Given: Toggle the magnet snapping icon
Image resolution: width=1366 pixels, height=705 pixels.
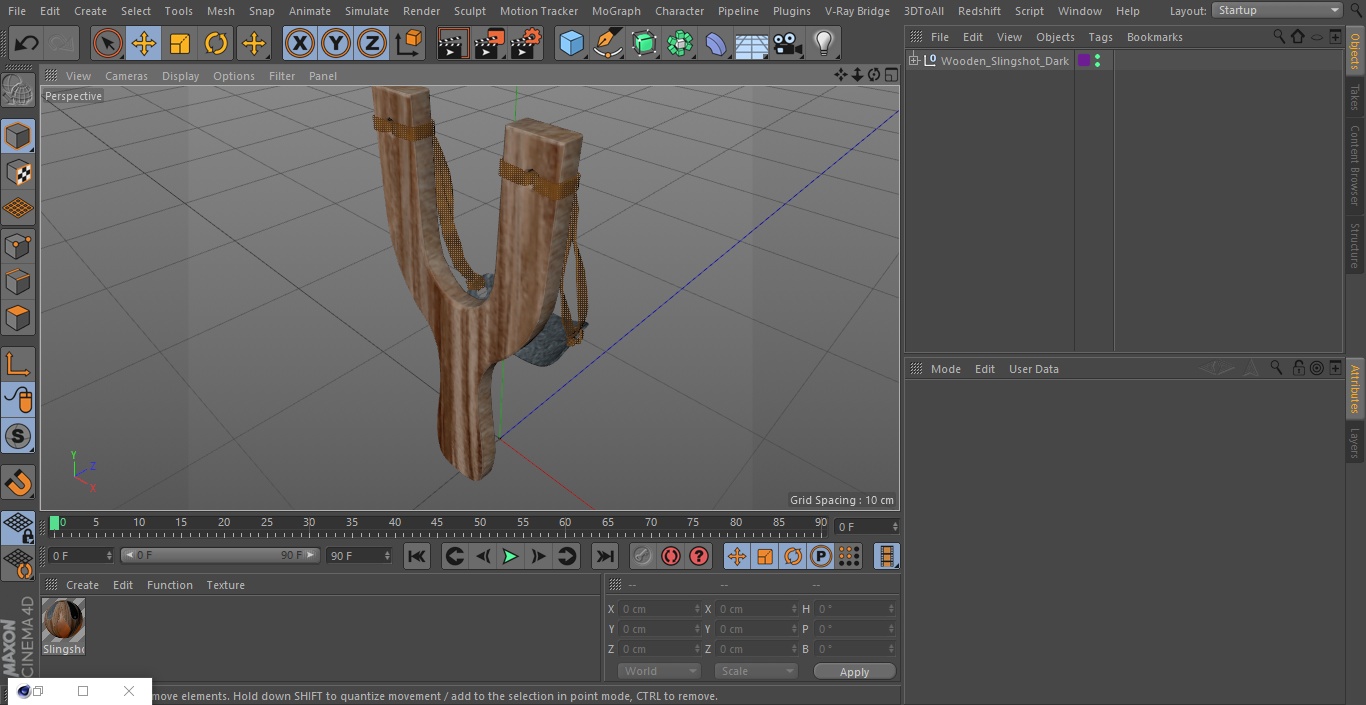Looking at the screenshot, I should coord(18,483).
